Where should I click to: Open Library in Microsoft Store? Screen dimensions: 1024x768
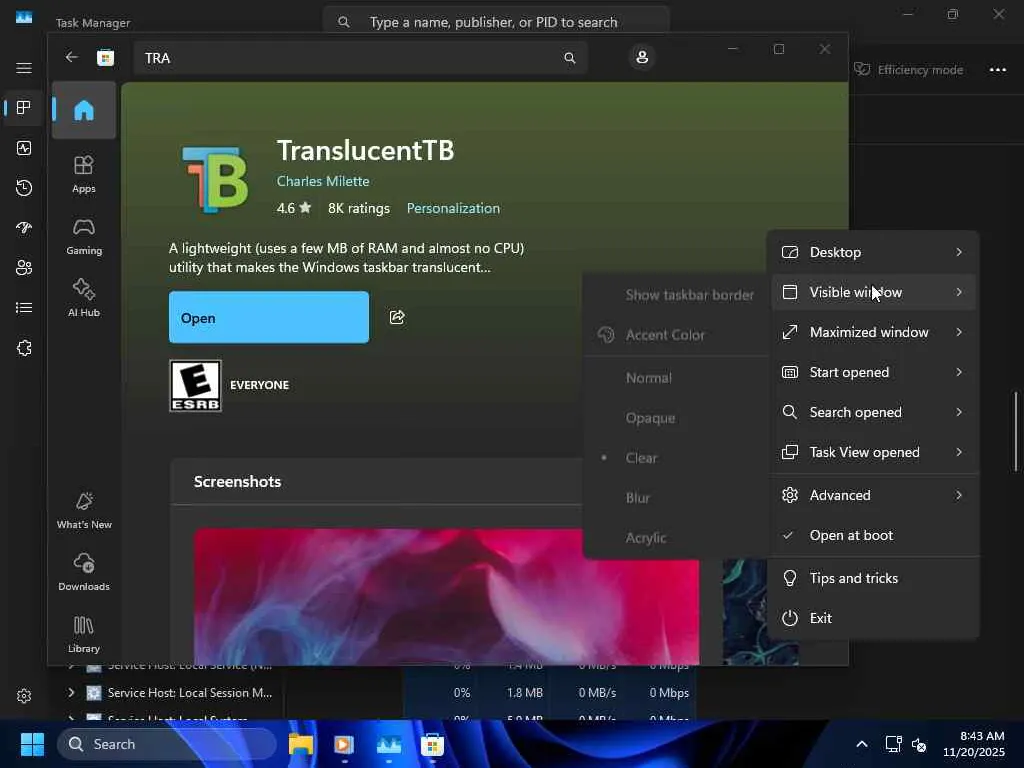point(84,634)
